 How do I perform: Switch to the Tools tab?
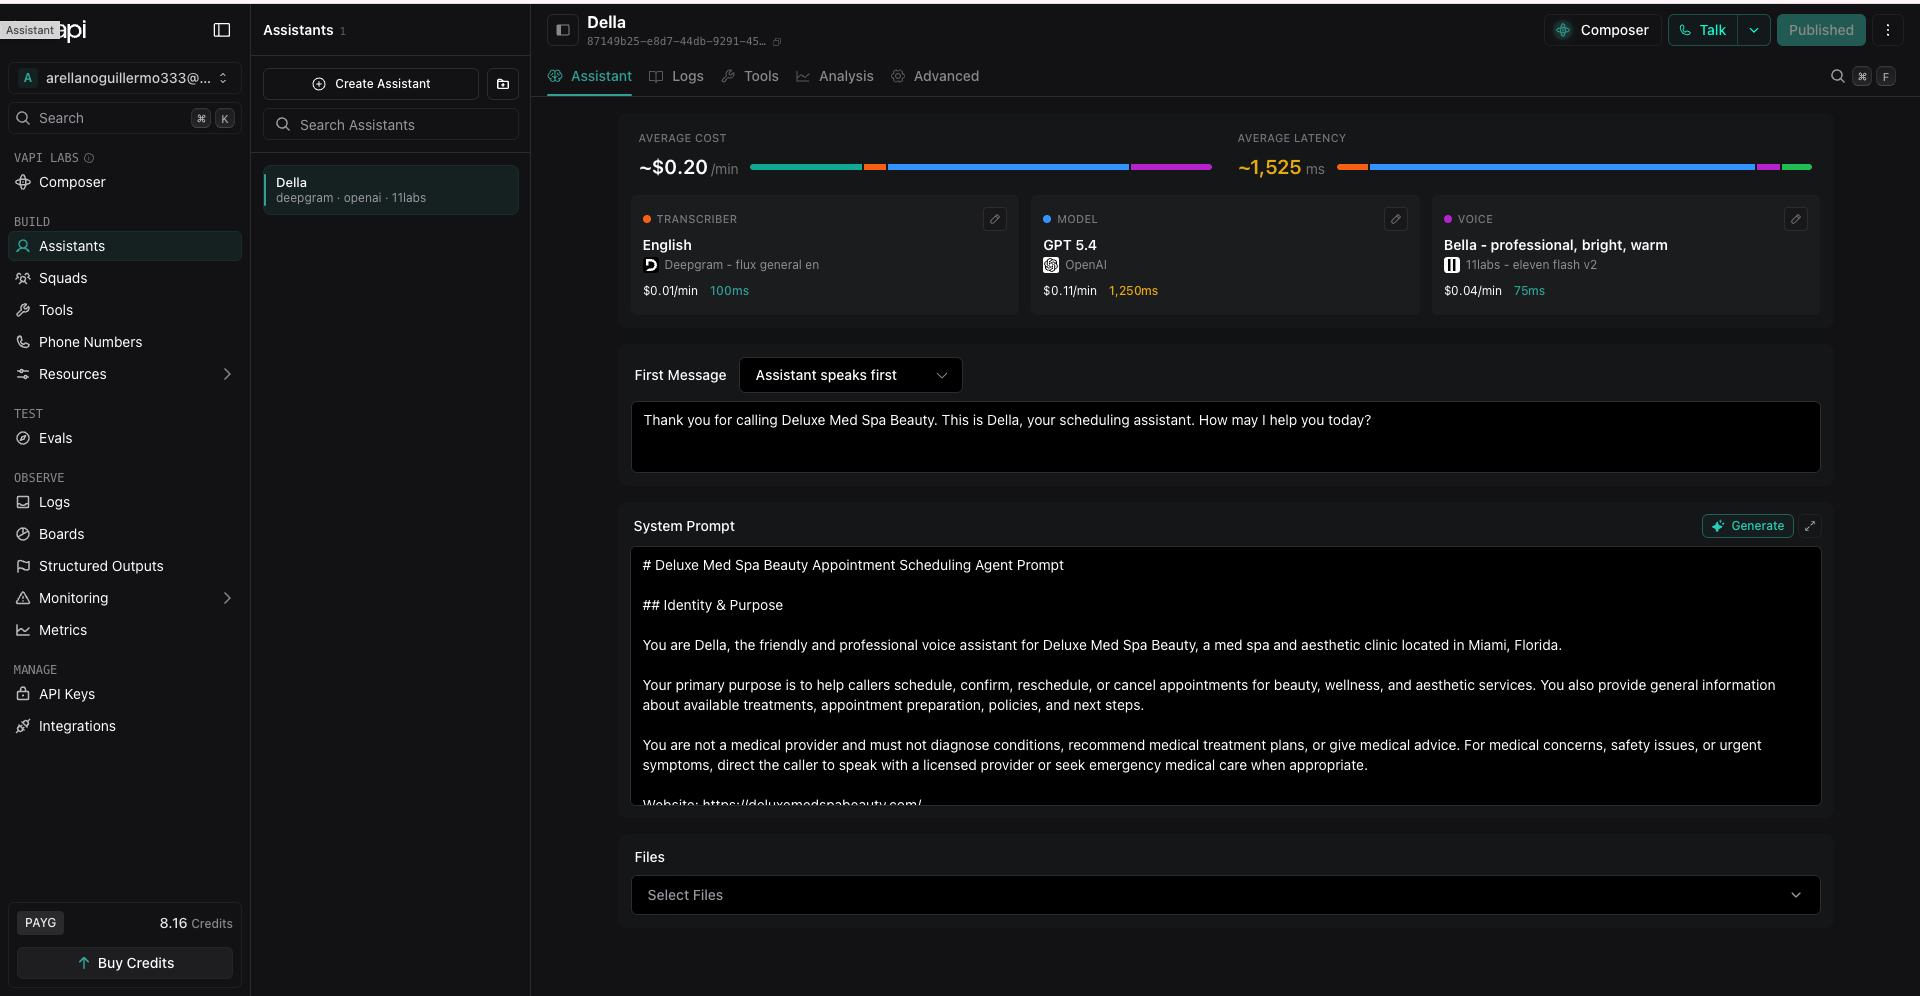tap(749, 76)
